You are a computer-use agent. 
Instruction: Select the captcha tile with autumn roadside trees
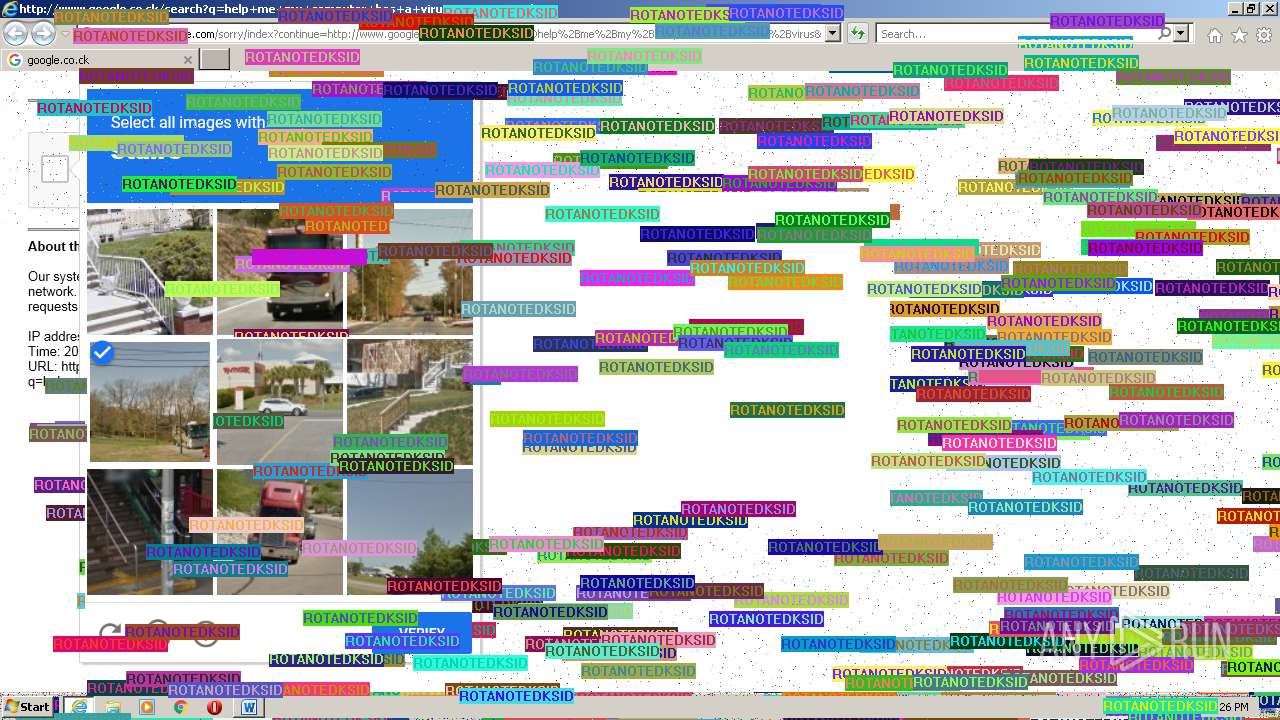point(410,271)
